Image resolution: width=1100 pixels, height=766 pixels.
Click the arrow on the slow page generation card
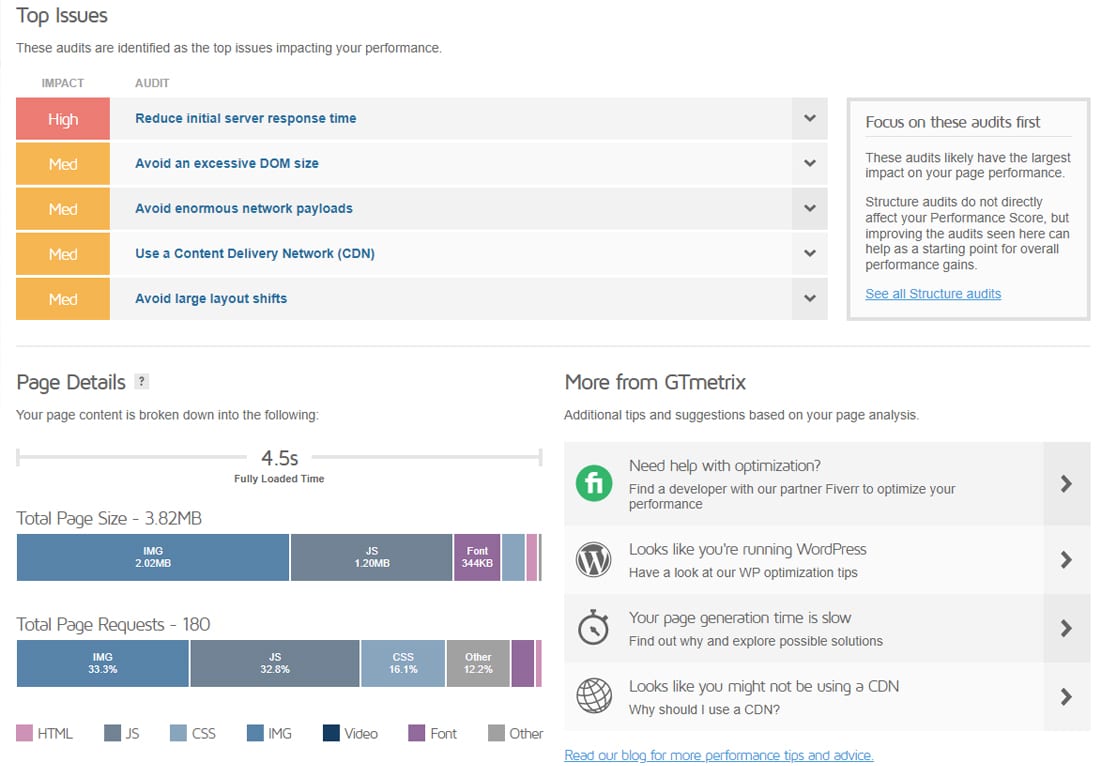point(1066,628)
